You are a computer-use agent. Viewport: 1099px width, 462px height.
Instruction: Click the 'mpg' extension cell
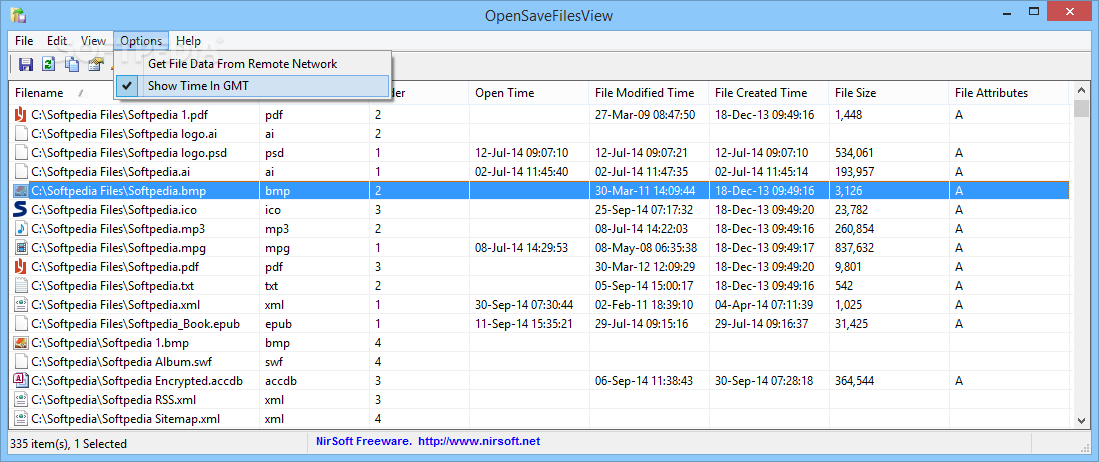(314, 247)
